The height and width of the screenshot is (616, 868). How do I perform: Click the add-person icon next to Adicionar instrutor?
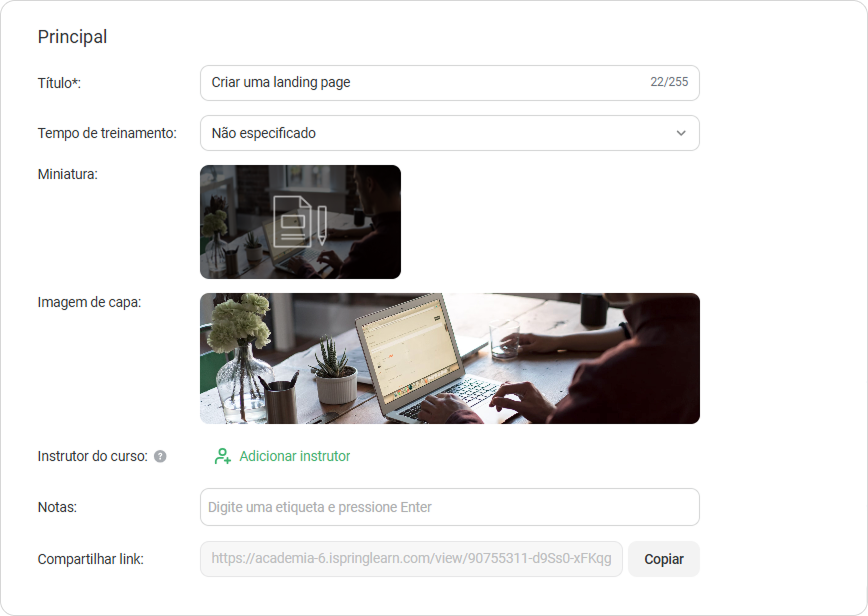[x=223, y=456]
